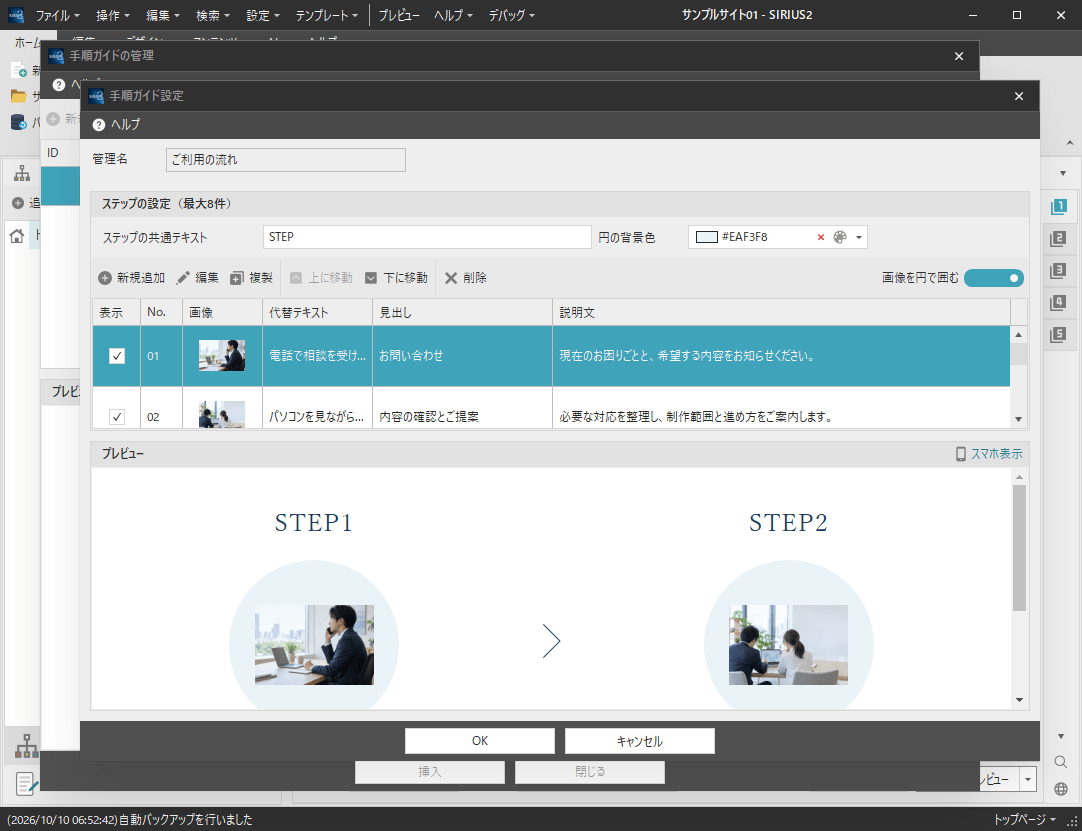Viewport: 1082px width, 831px height.
Task: Select right sidebar panel icon 3
Action: tap(1058, 271)
